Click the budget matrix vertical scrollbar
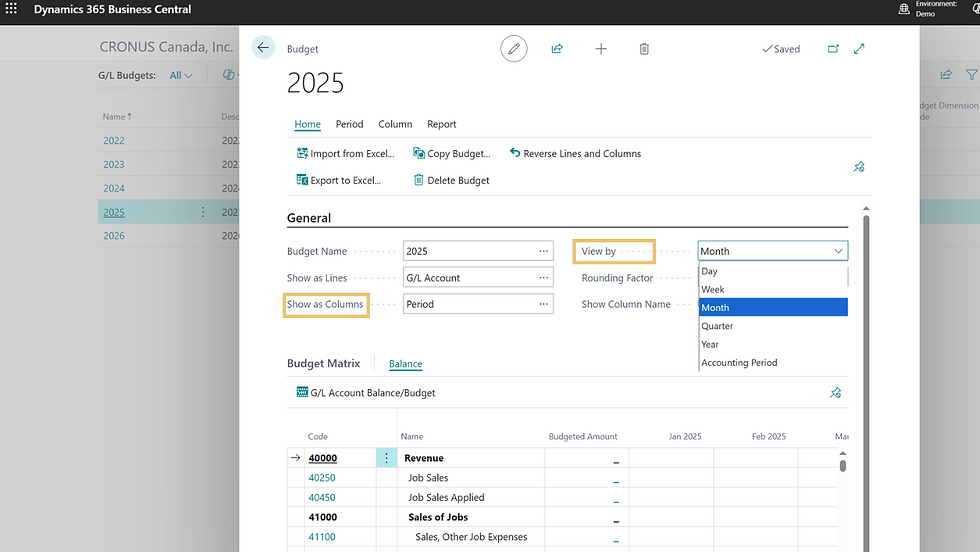 coord(842,466)
